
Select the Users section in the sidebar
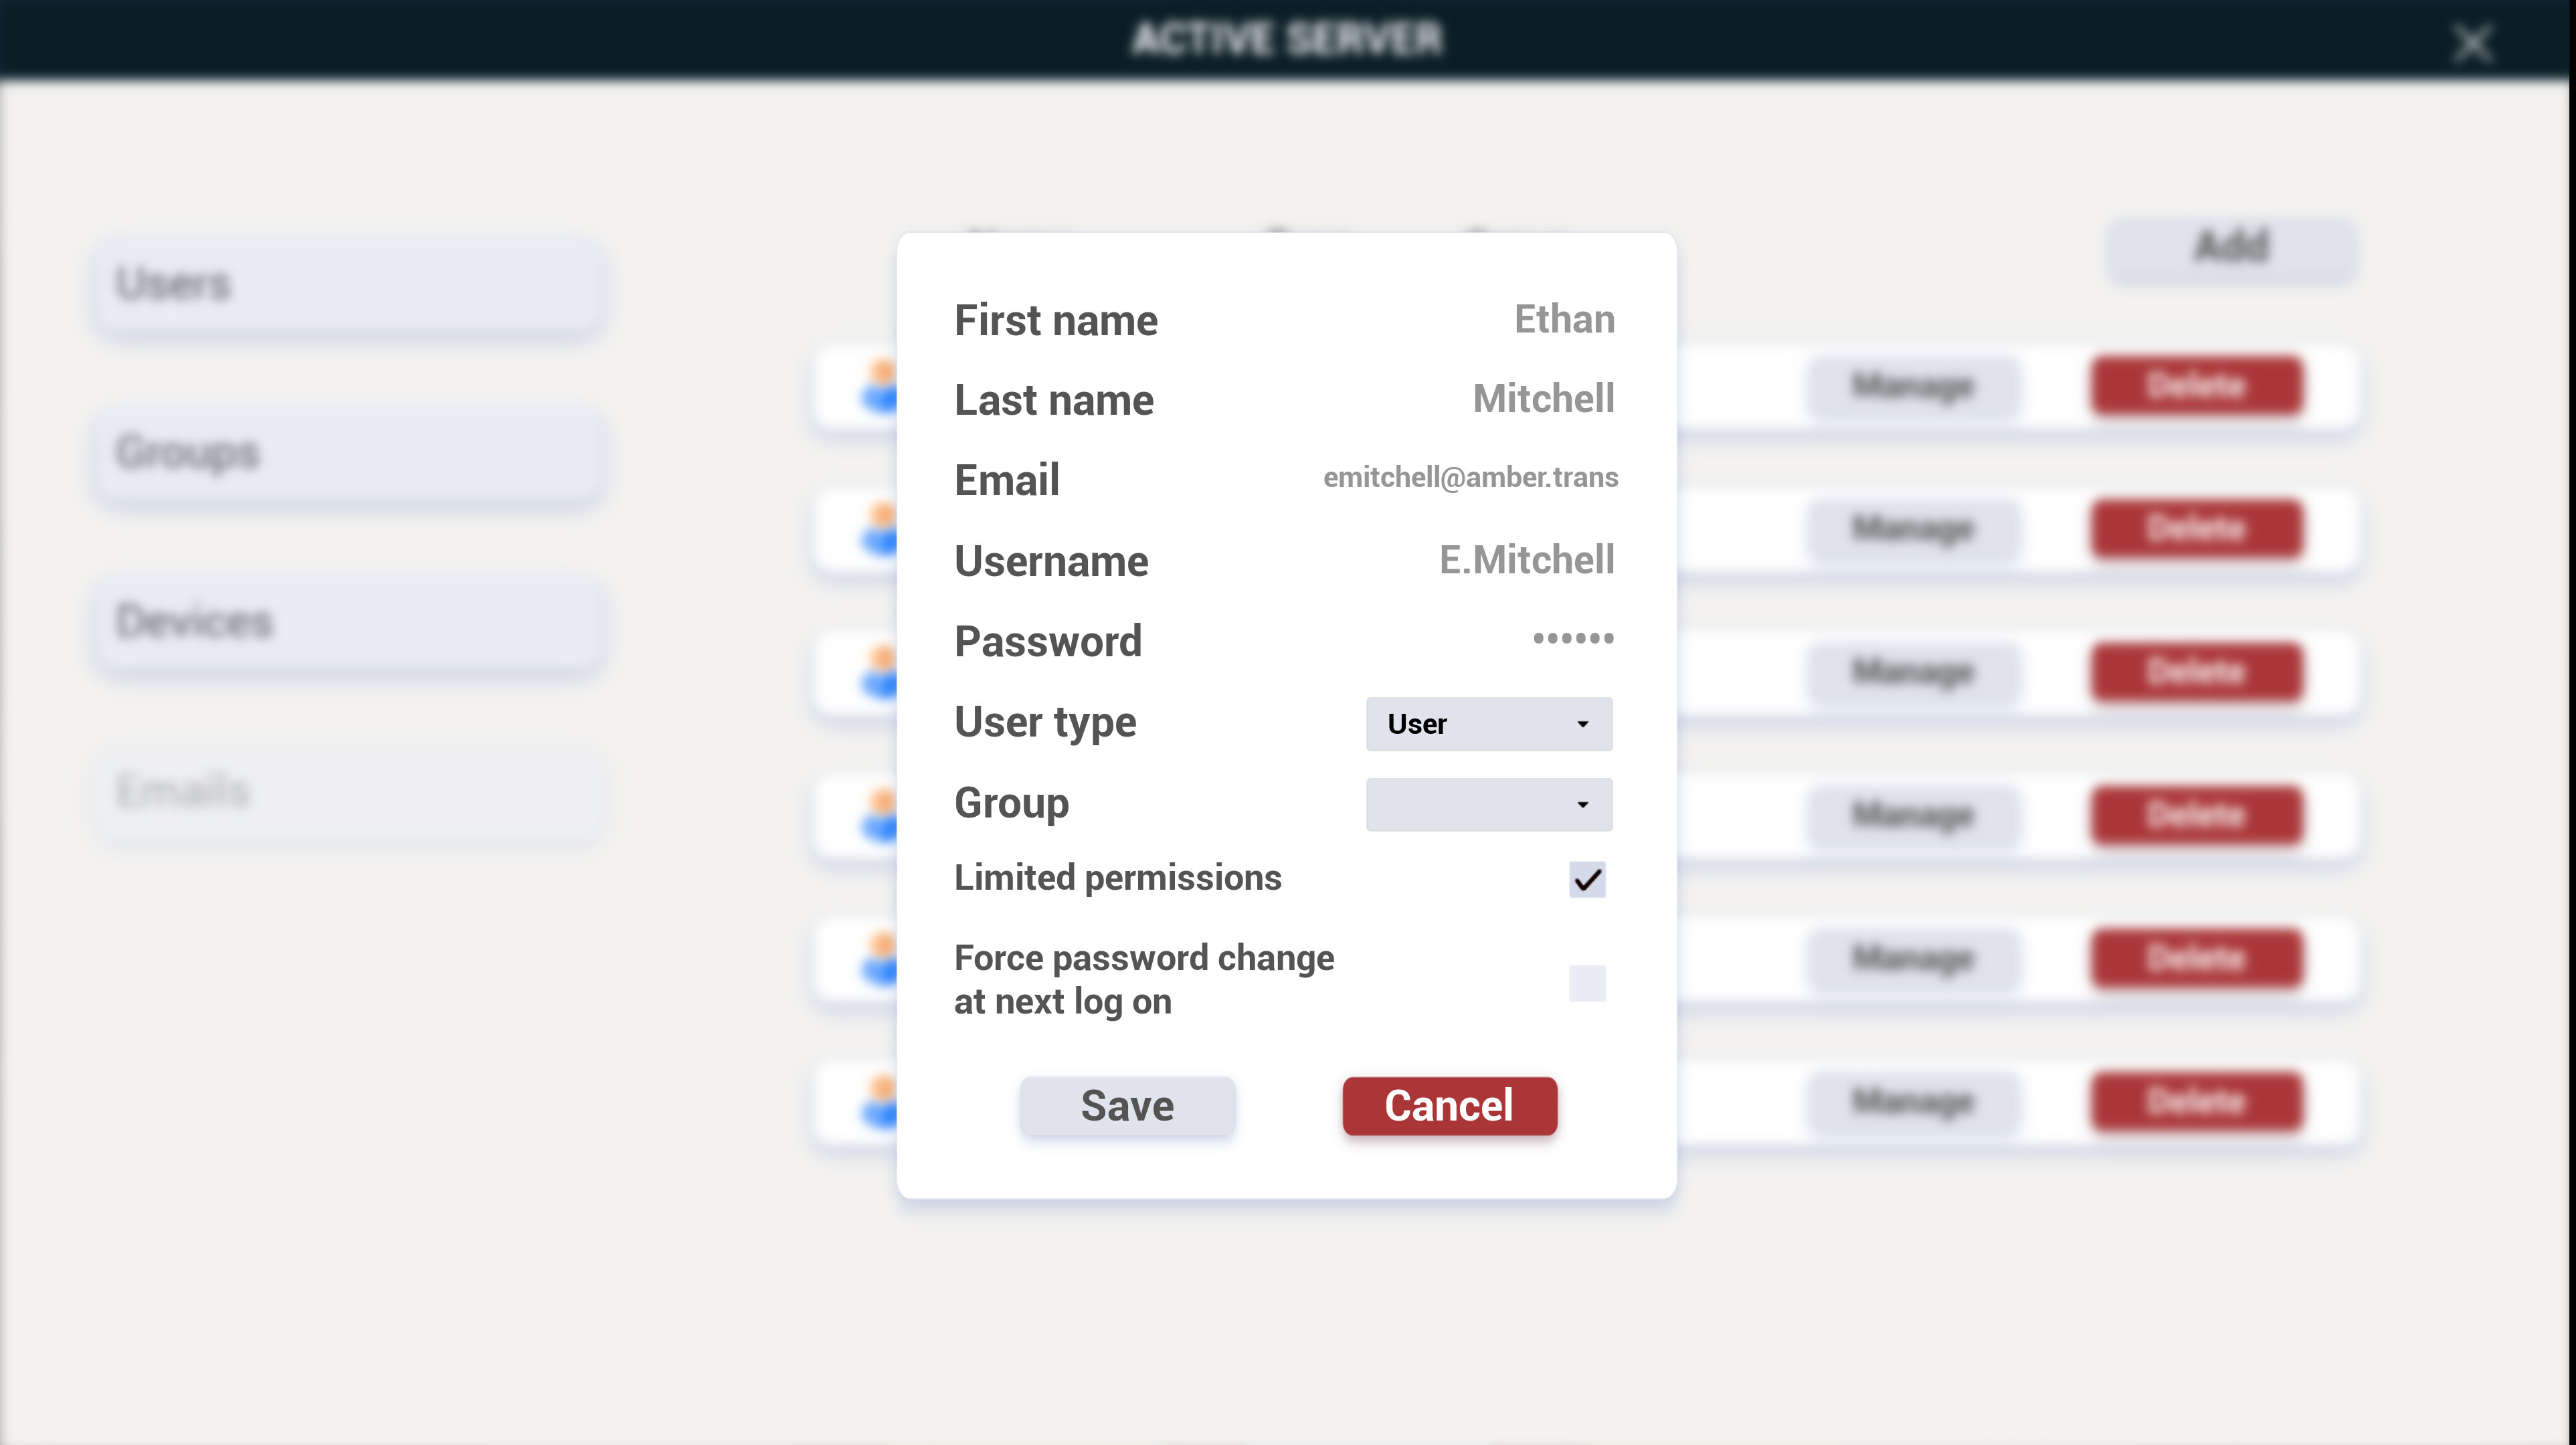pyautogui.click(x=347, y=285)
